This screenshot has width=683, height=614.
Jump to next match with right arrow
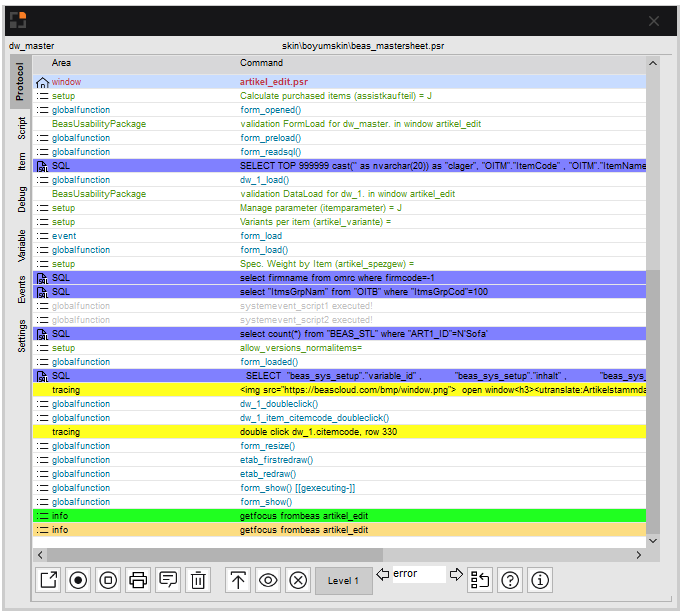(456, 574)
